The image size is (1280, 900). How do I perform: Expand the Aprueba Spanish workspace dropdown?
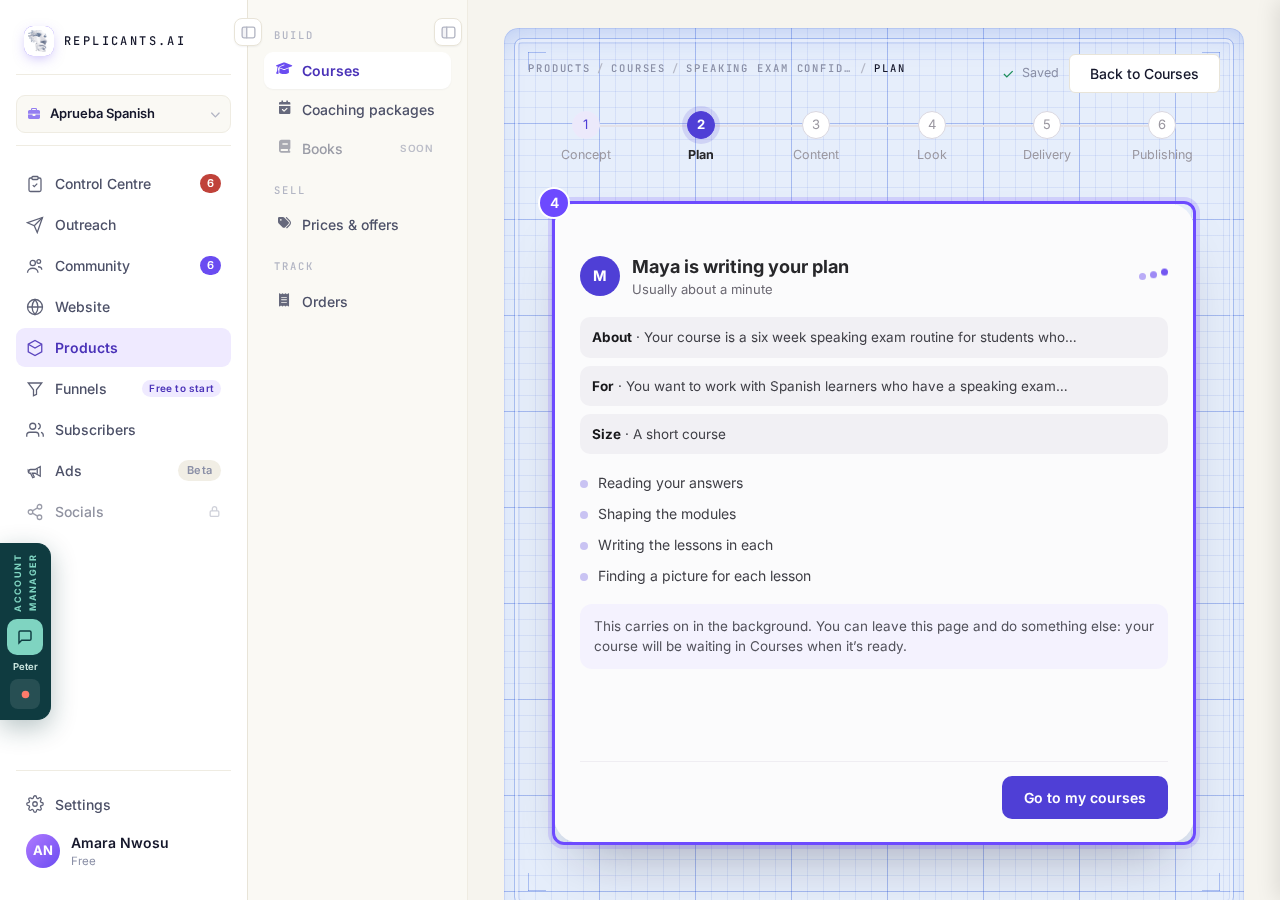coord(123,114)
